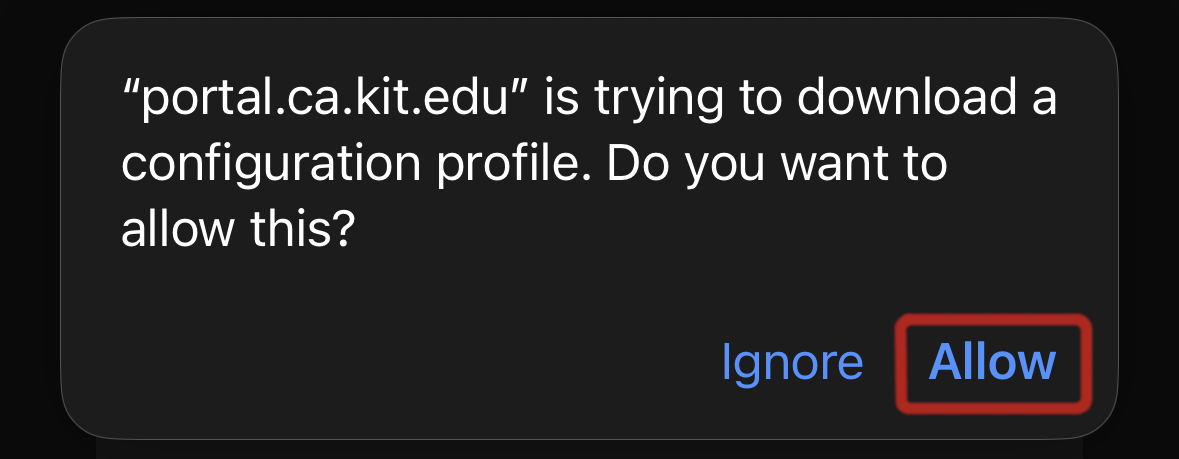Click the "portal.ca.kit.edu" domain text
Image resolution: width=1179 pixels, height=459 pixels.
(331, 101)
